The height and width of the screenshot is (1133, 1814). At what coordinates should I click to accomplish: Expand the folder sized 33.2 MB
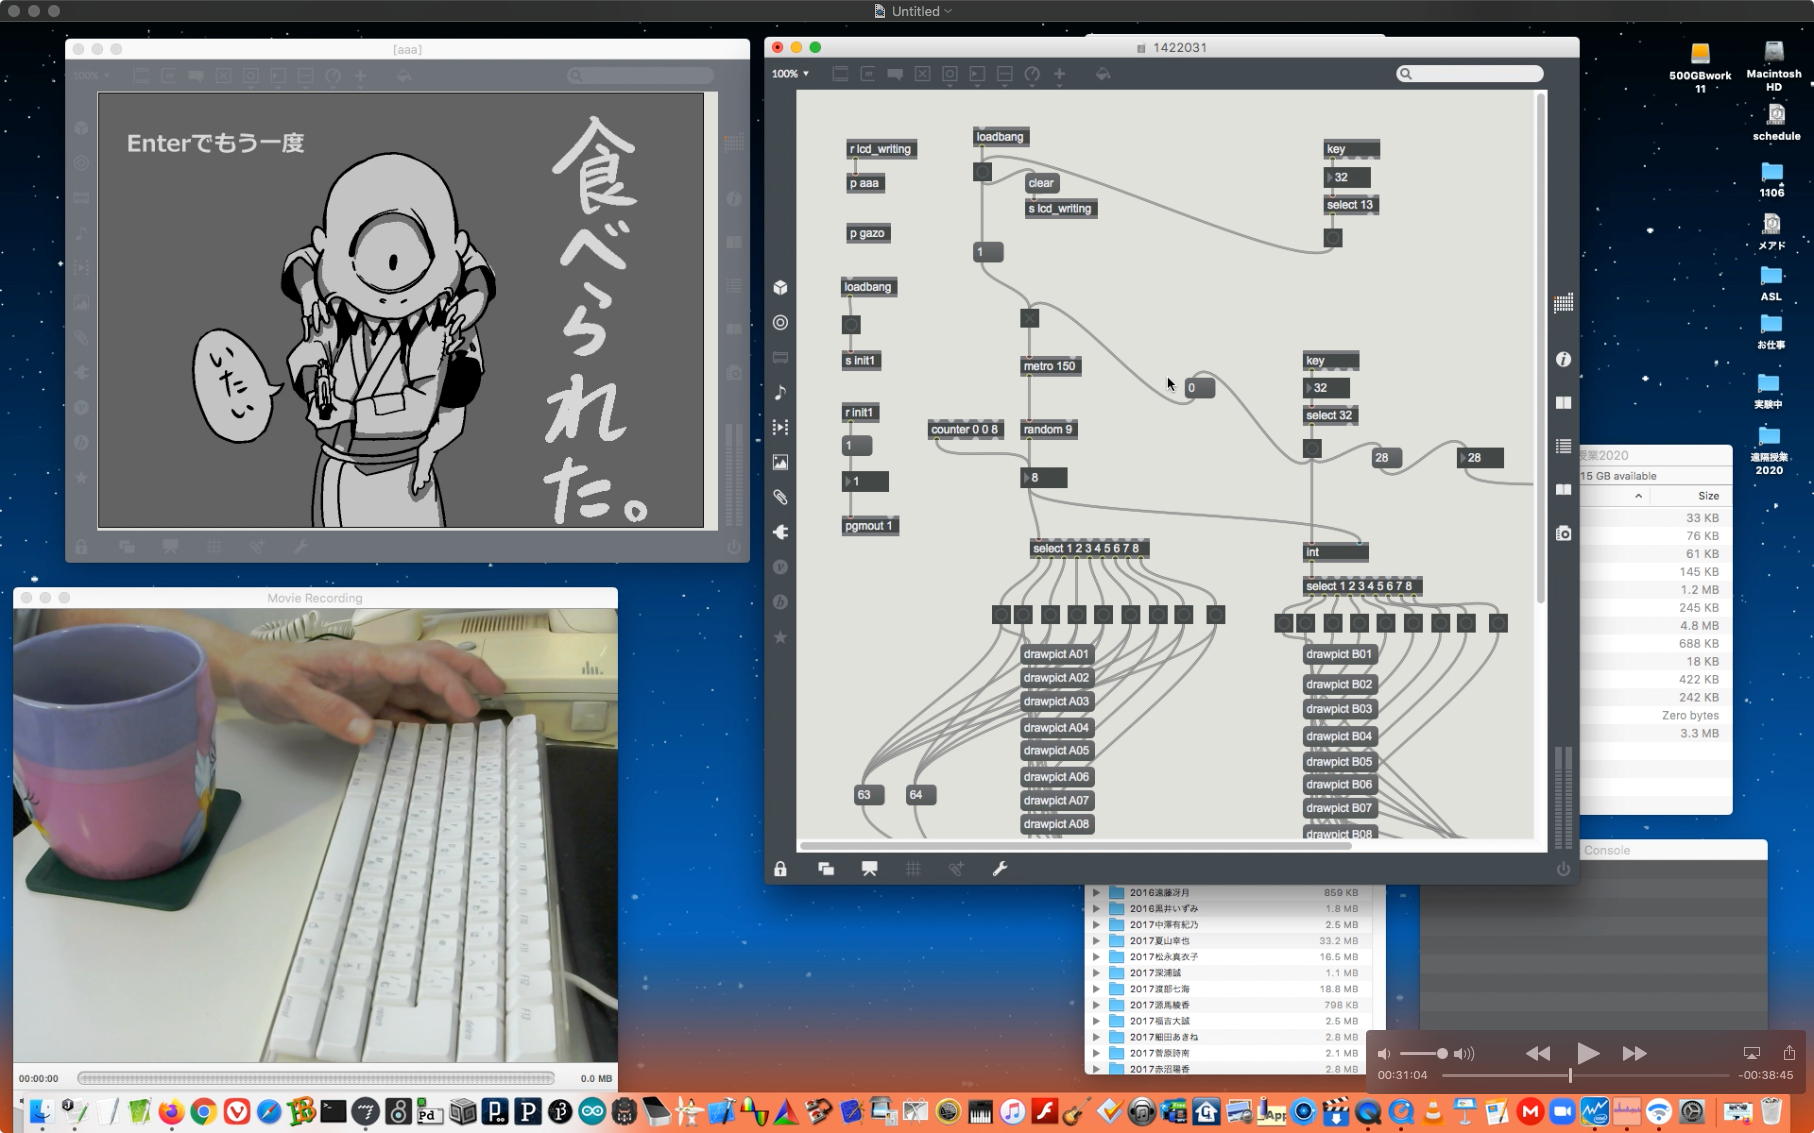(x=1096, y=941)
